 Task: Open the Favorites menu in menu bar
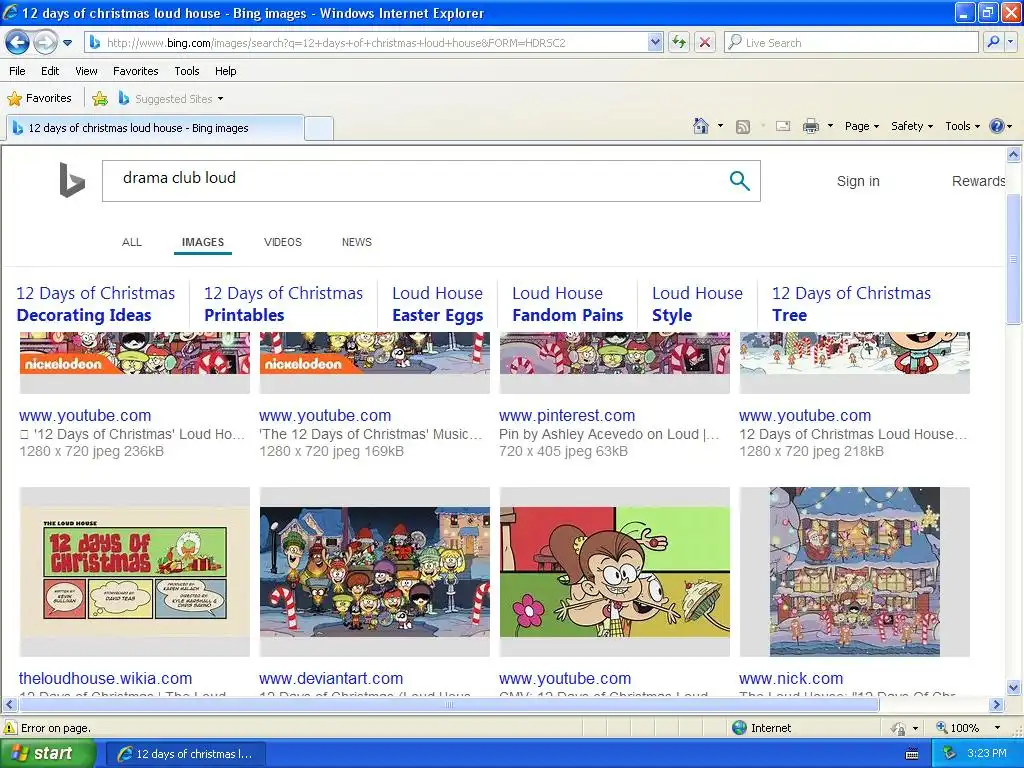(x=136, y=71)
